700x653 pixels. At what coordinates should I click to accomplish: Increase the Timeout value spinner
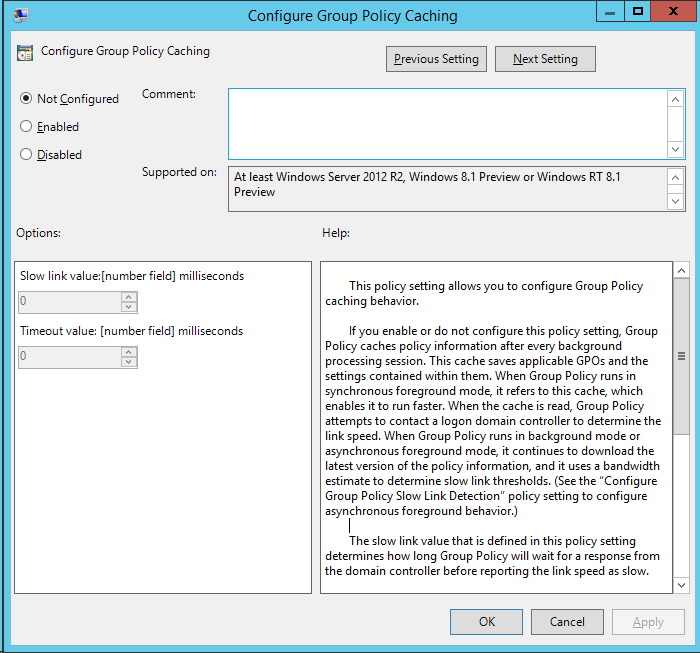[x=129, y=351]
